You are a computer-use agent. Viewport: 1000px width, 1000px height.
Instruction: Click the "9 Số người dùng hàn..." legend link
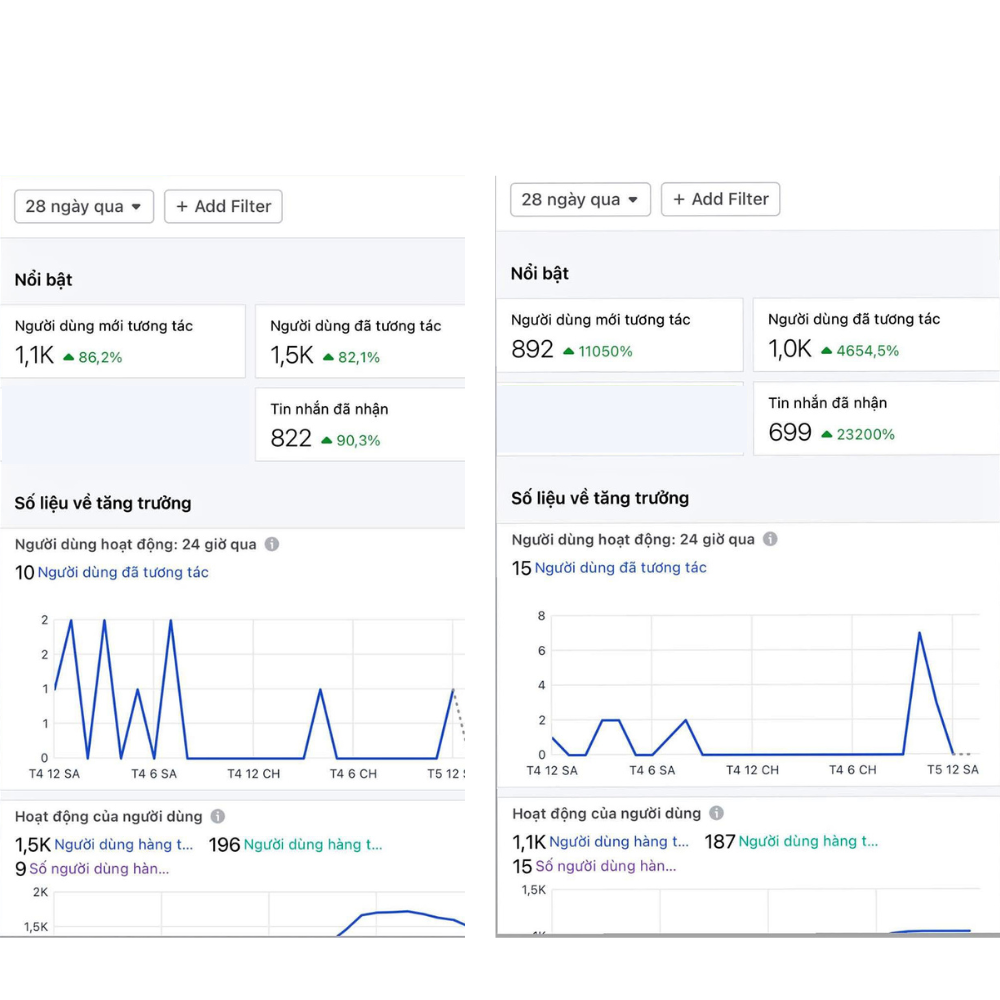(92, 869)
